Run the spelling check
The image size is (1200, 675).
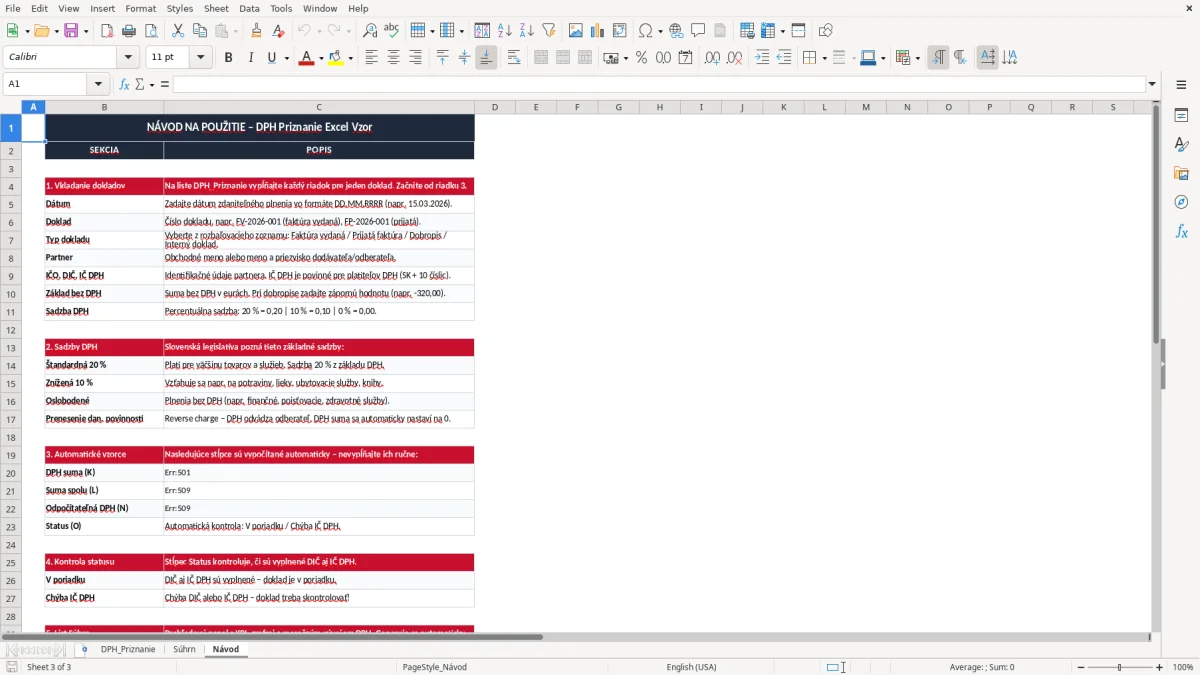(x=392, y=31)
